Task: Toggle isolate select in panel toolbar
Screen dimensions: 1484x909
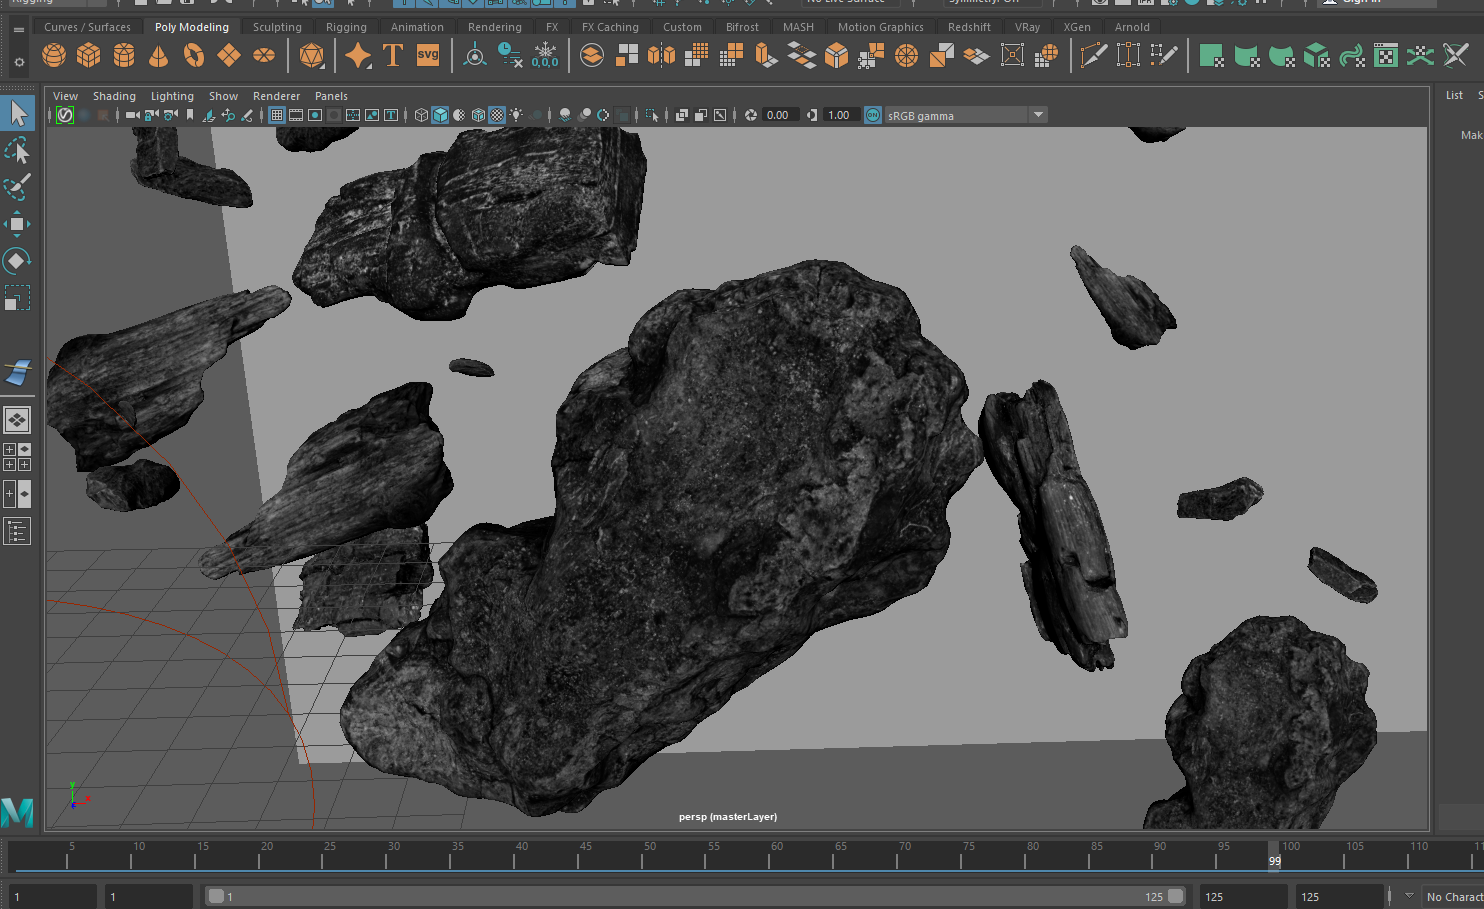Action: [652, 115]
